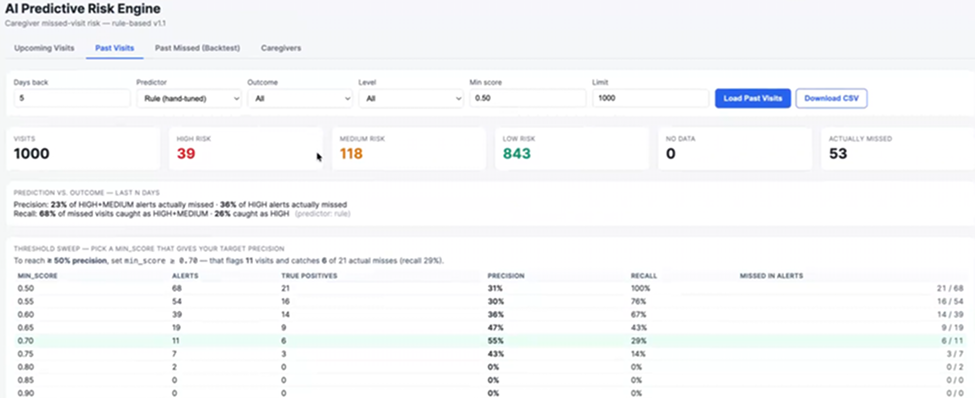This screenshot has width=975, height=398.
Task: Click the Visits 1000 card
Action: (x=83, y=149)
